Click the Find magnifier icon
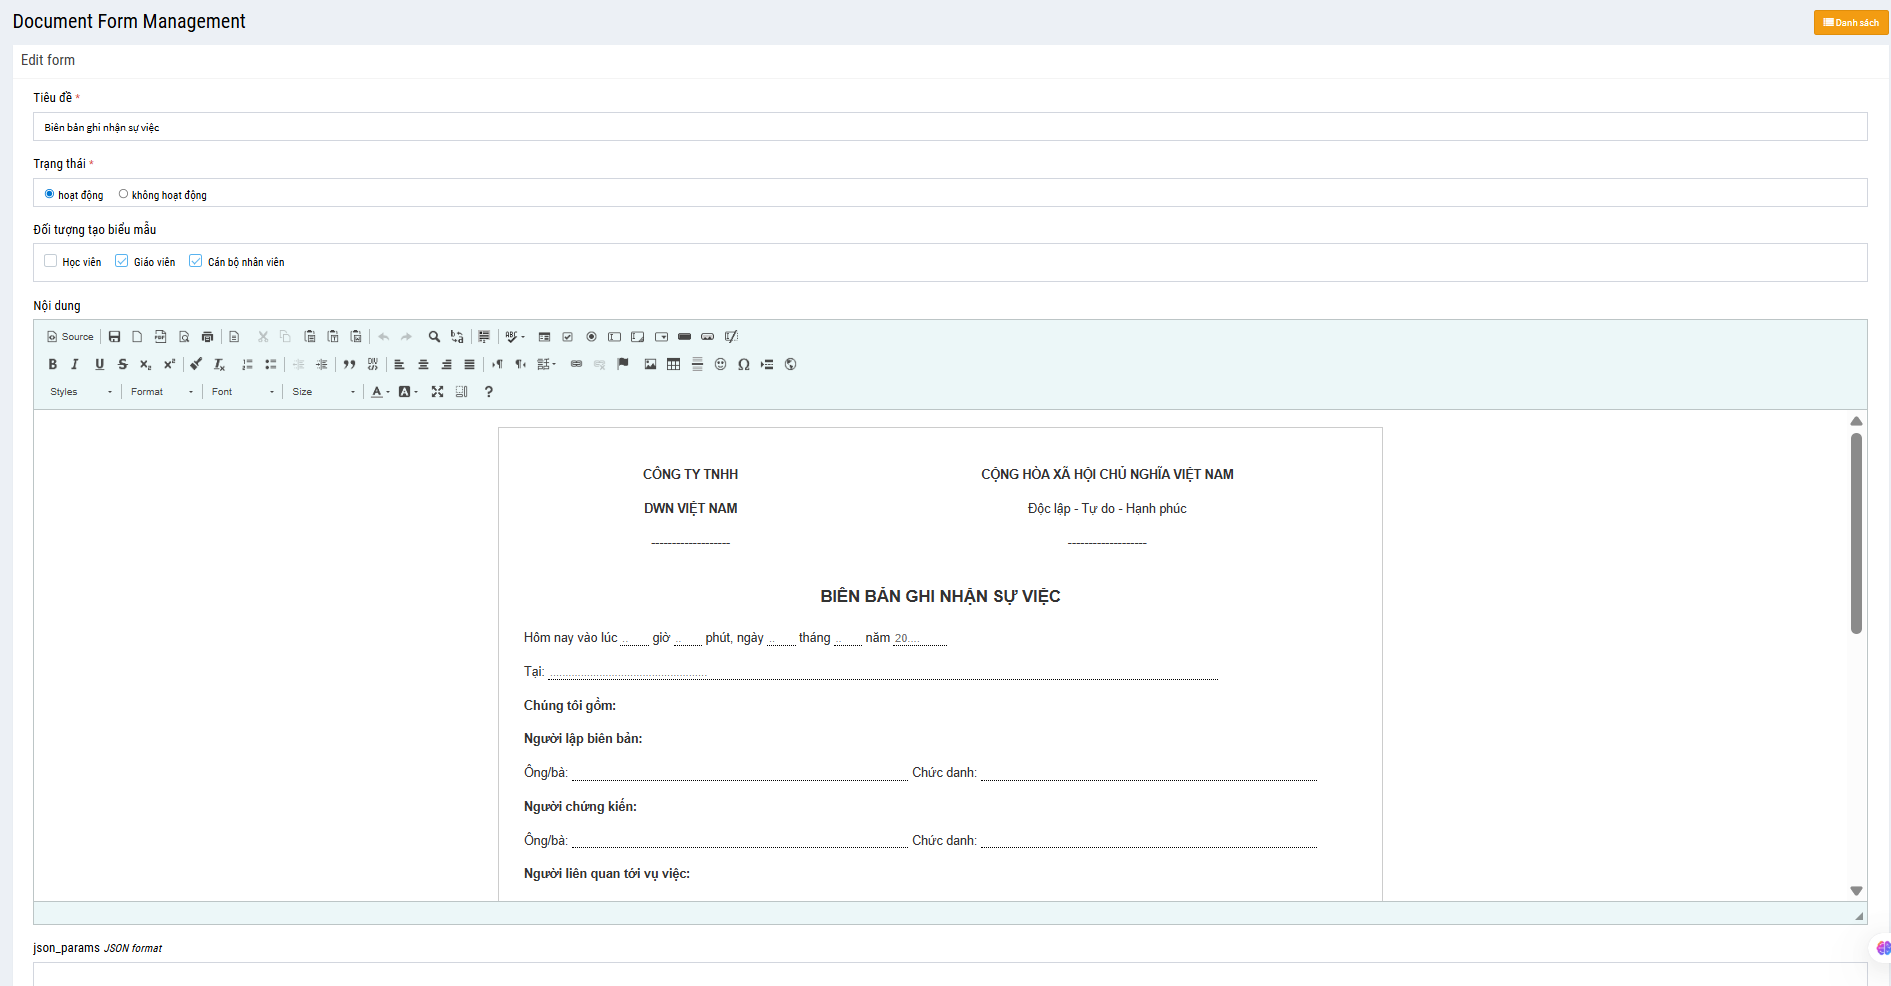The width and height of the screenshot is (1891, 986). (434, 337)
